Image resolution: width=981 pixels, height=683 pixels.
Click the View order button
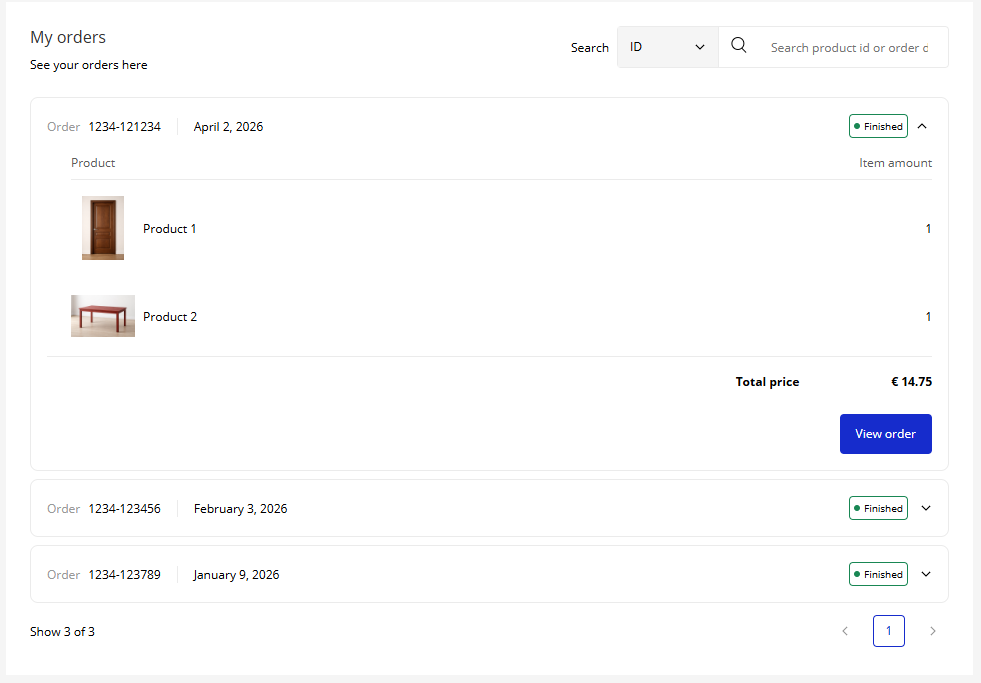[x=885, y=433]
